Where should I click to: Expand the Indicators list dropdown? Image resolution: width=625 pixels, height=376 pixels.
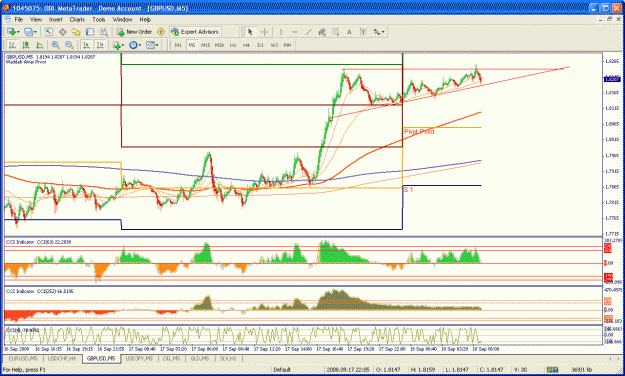pos(123,45)
